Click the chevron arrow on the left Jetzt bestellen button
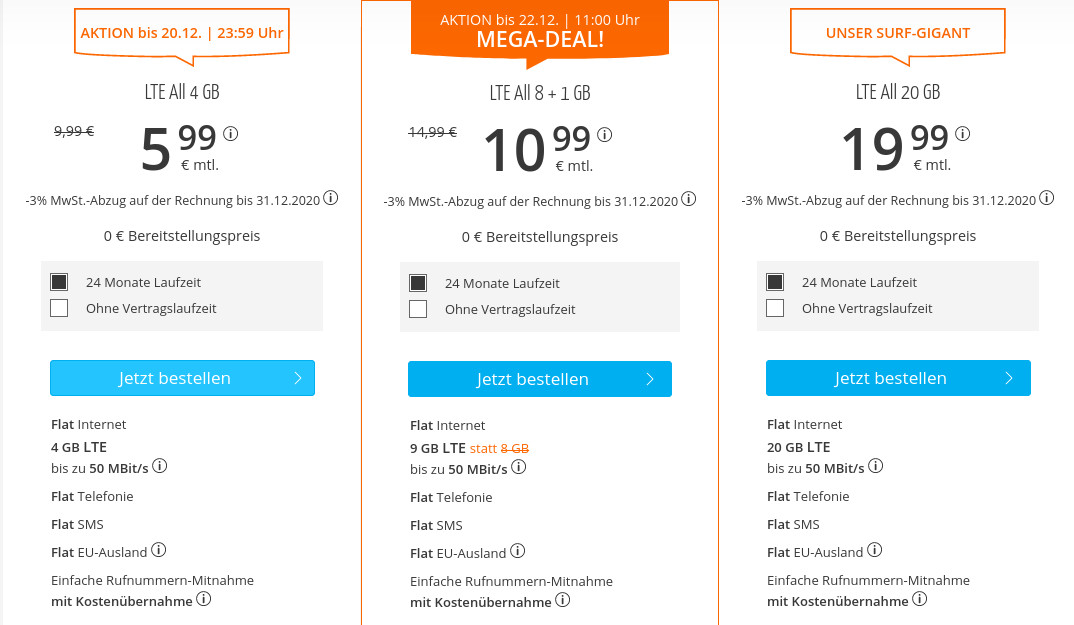Viewport: 1074px width, 625px height. [x=297, y=378]
